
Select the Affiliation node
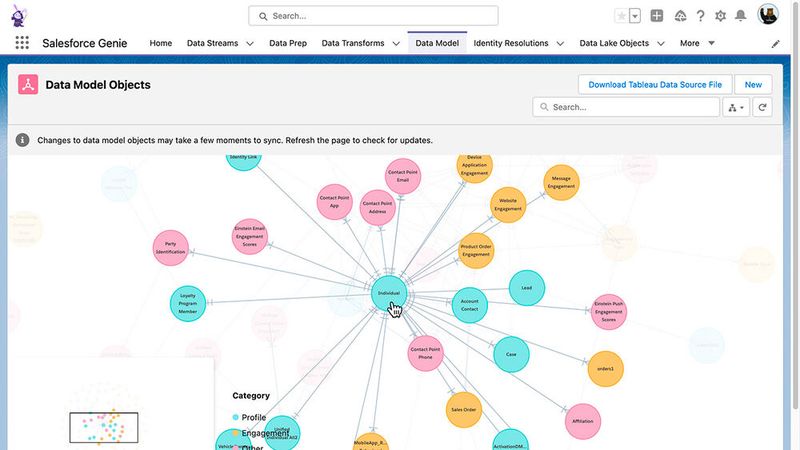(x=583, y=421)
